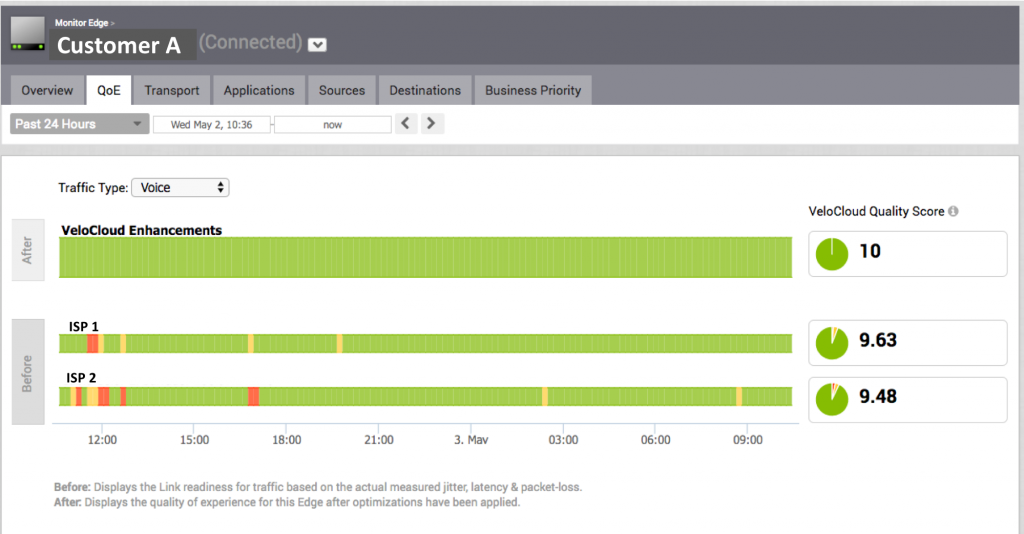The height and width of the screenshot is (534, 1024).
Task: Expand the Past 24 Hours time range dropdown
Action: click(80, 124)
